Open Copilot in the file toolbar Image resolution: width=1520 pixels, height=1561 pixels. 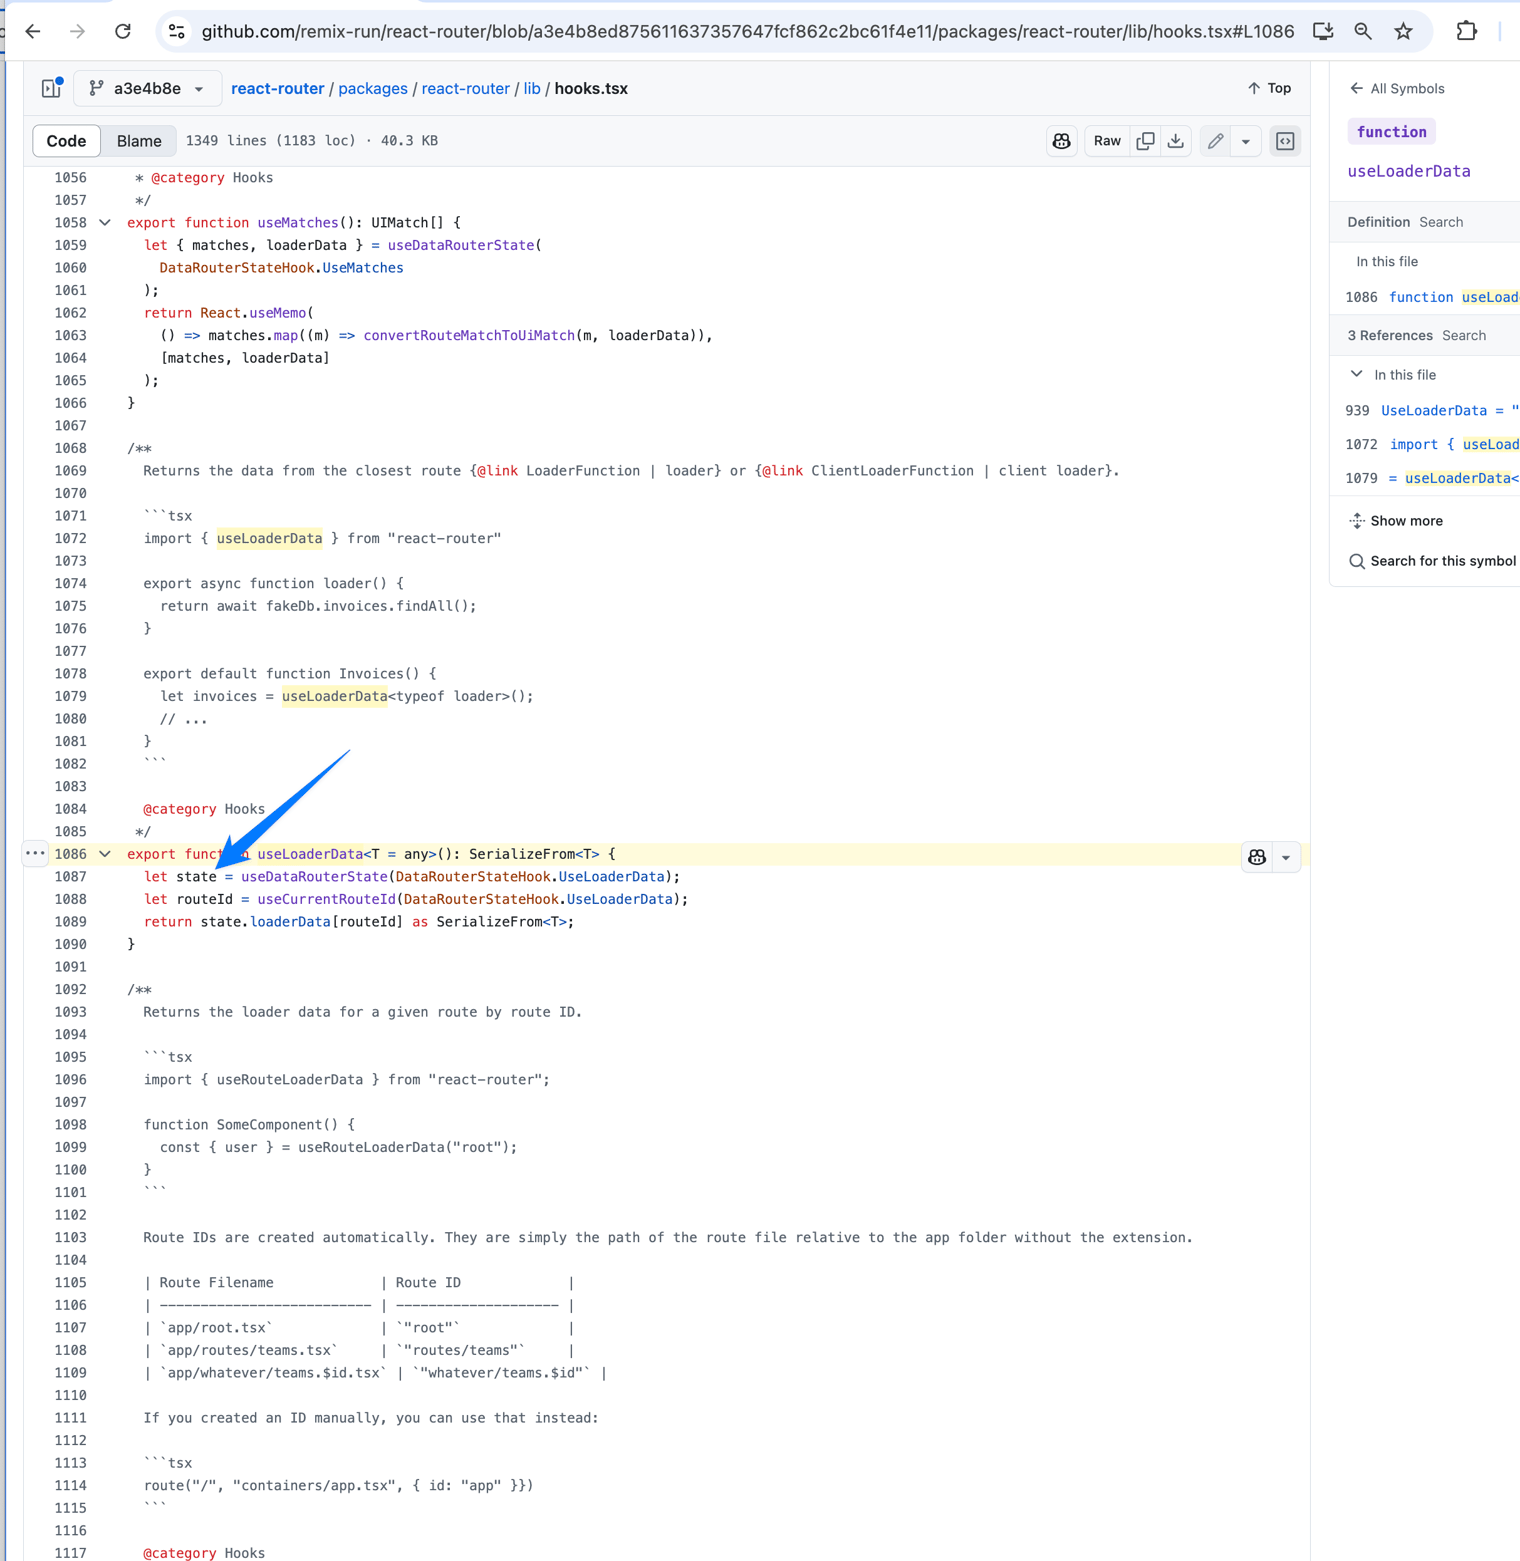[1062, 141]
